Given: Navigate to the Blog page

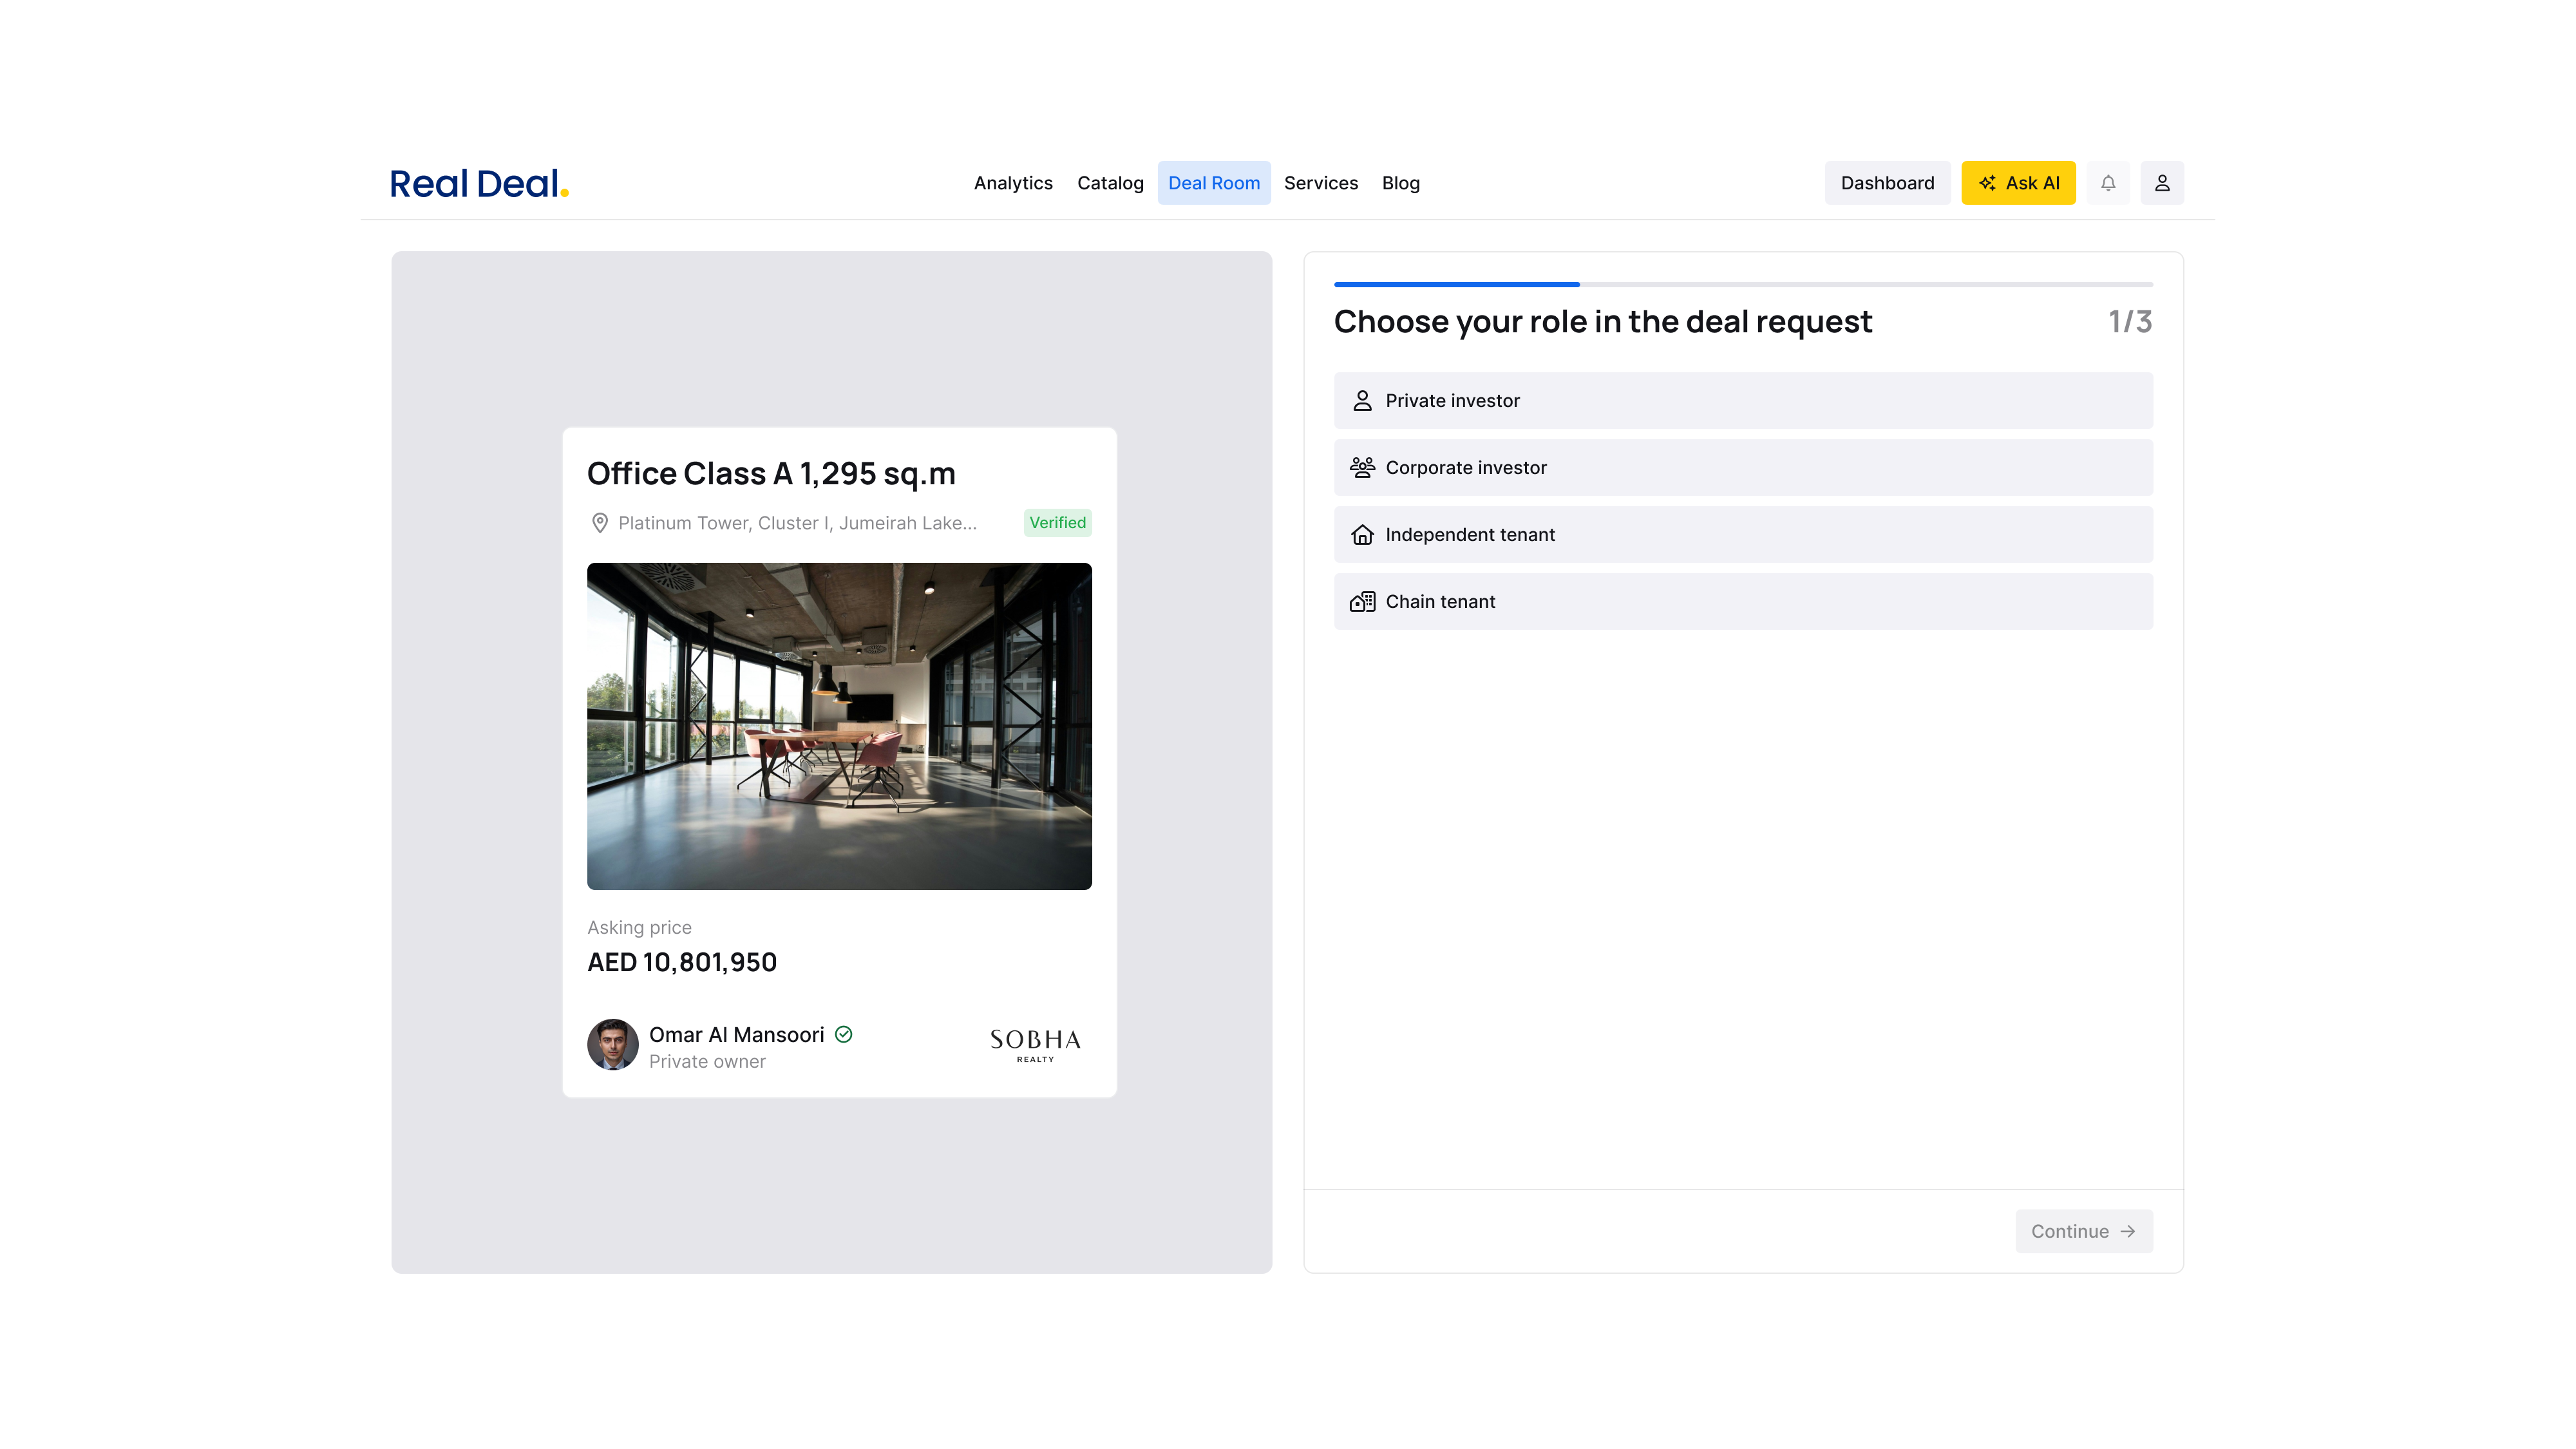Looking at the screenshot, I should pyautogui.click(x=1401, y=183).
